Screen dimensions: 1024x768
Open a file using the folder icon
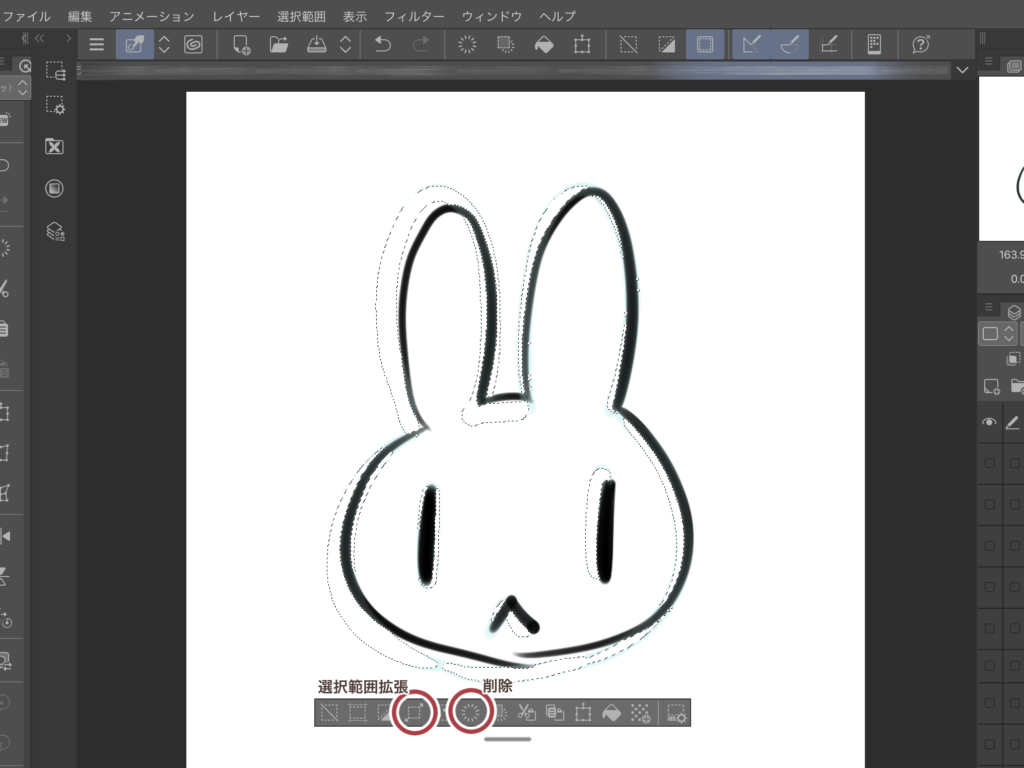279,44
